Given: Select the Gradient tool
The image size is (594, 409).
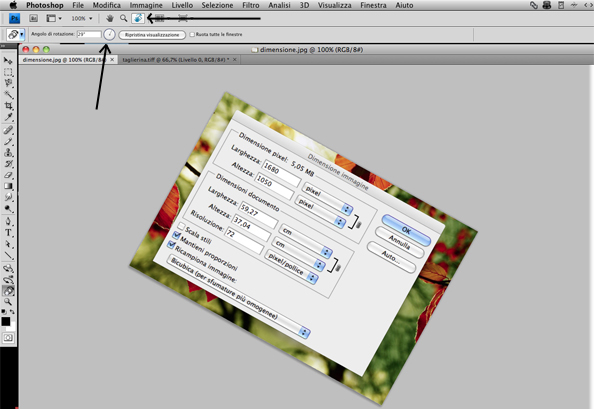Looking at the screenshot, I should pos(8,186).
